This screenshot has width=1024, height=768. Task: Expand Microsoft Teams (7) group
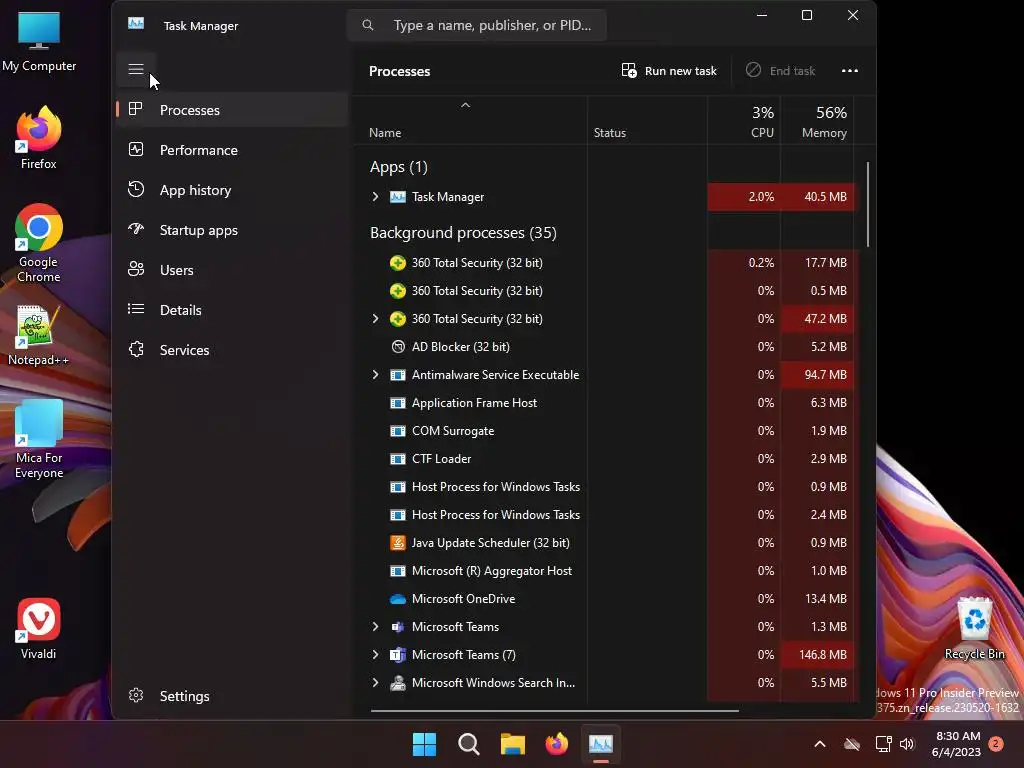point(376,655)
